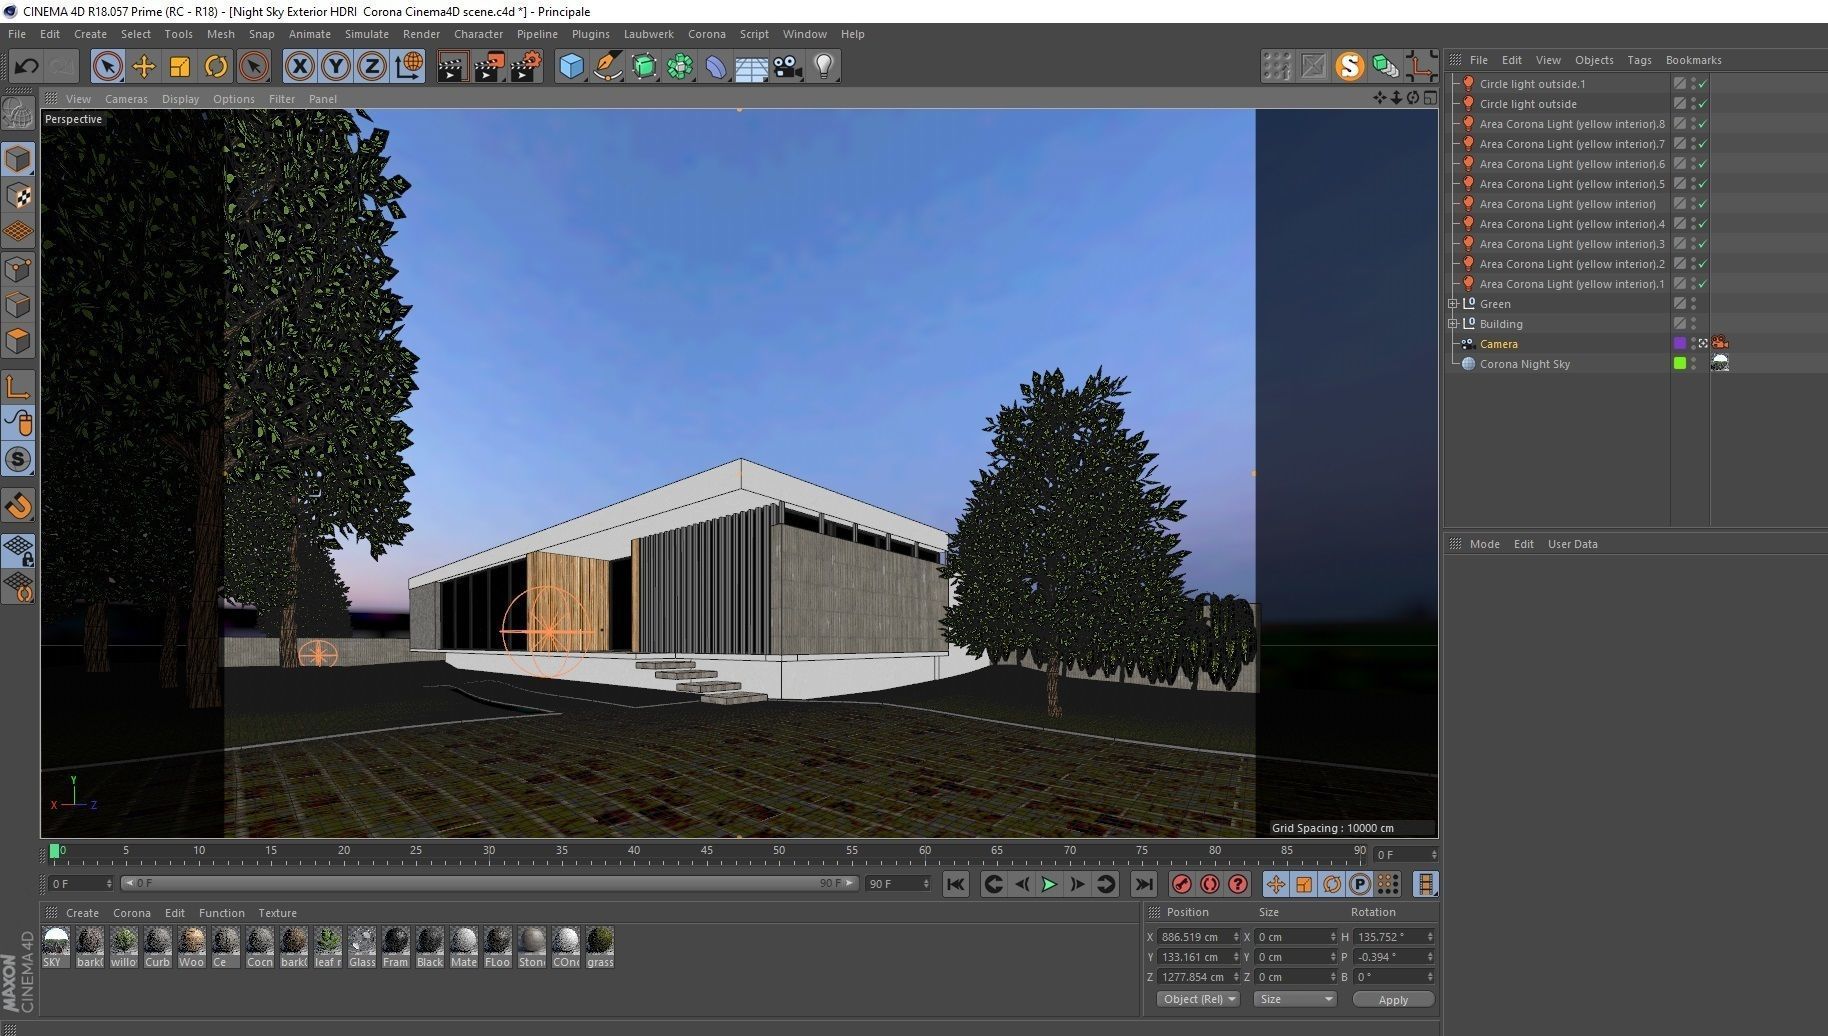The height and width of the screenshot is (1036, 1828).
Task: Jump to end of animation
Action: [x=1144, y=884]
